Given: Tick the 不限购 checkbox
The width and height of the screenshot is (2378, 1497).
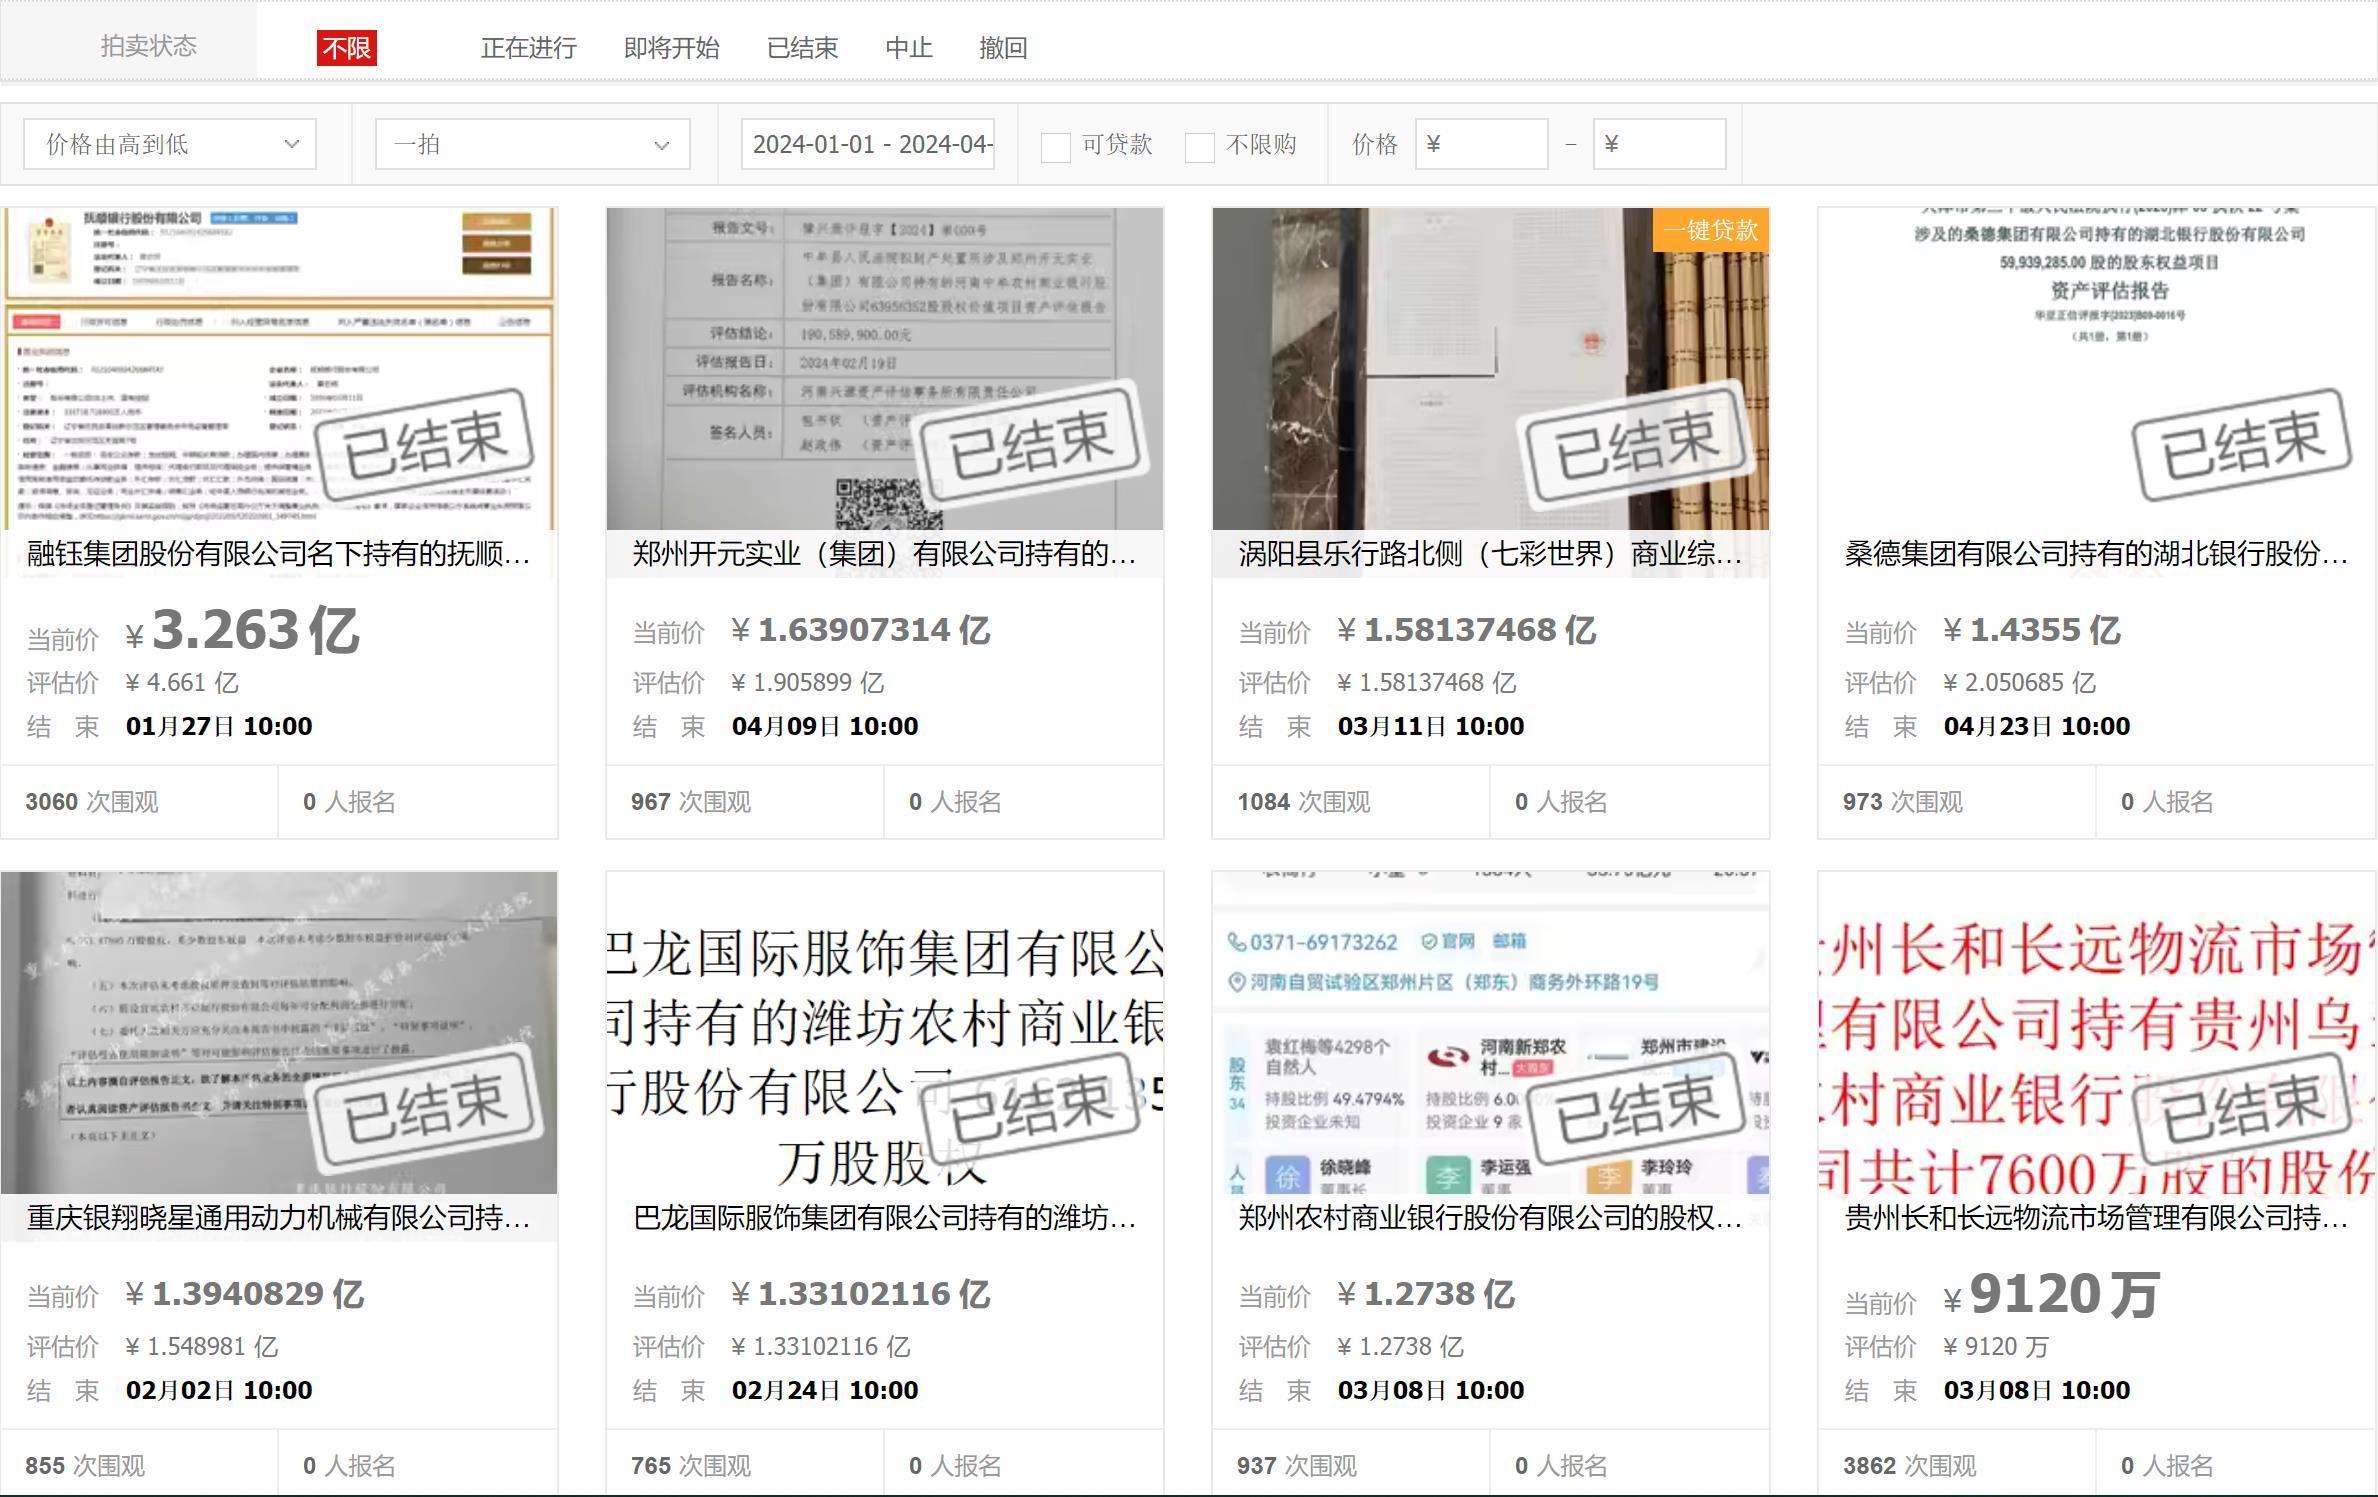Looking at the screenshot, I should coord(1199,146).
